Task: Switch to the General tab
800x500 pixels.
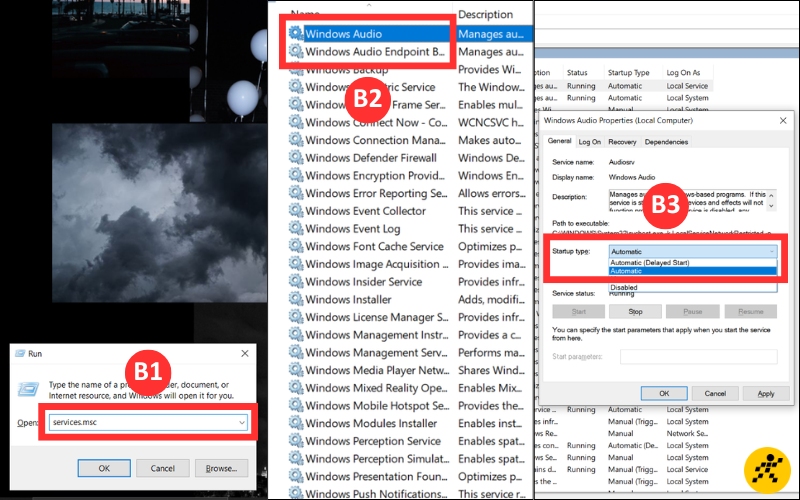Action: pyautogui.click(x=560, y=141)
